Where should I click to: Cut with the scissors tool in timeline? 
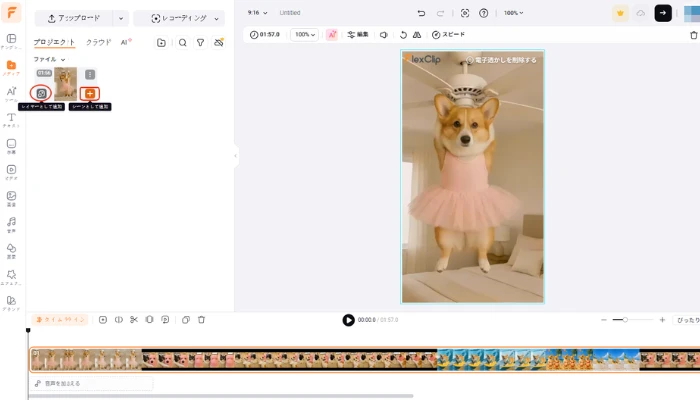pyautogui.click(x=134, y=320)
